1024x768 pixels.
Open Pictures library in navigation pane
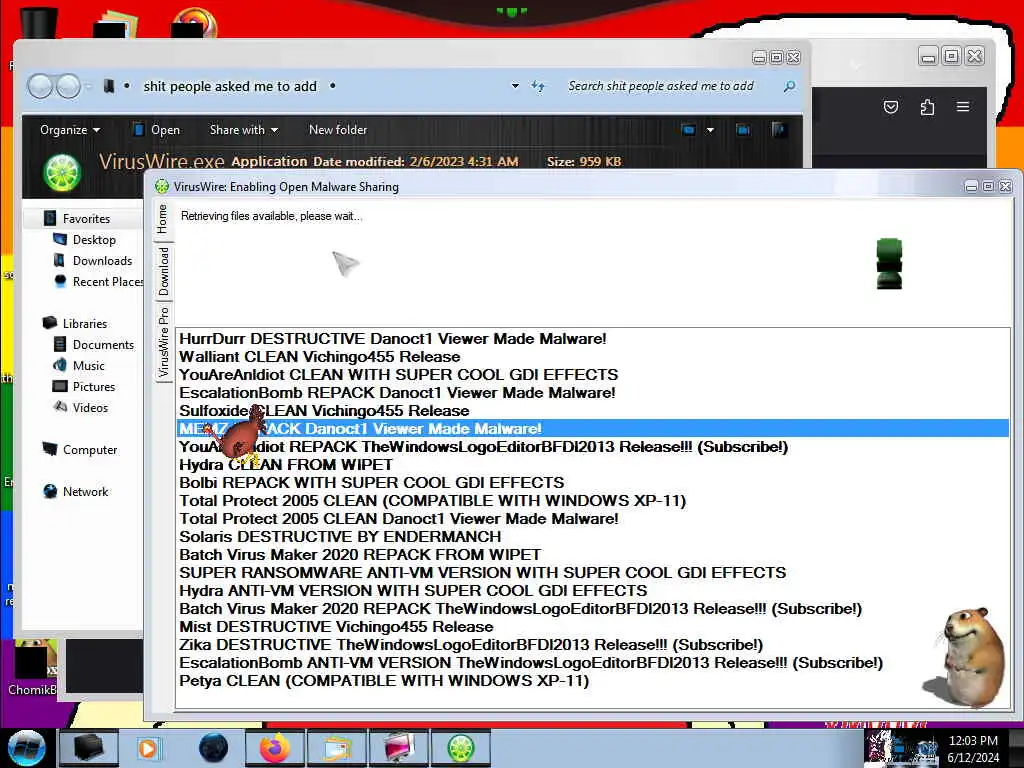[x=84, y=387]
